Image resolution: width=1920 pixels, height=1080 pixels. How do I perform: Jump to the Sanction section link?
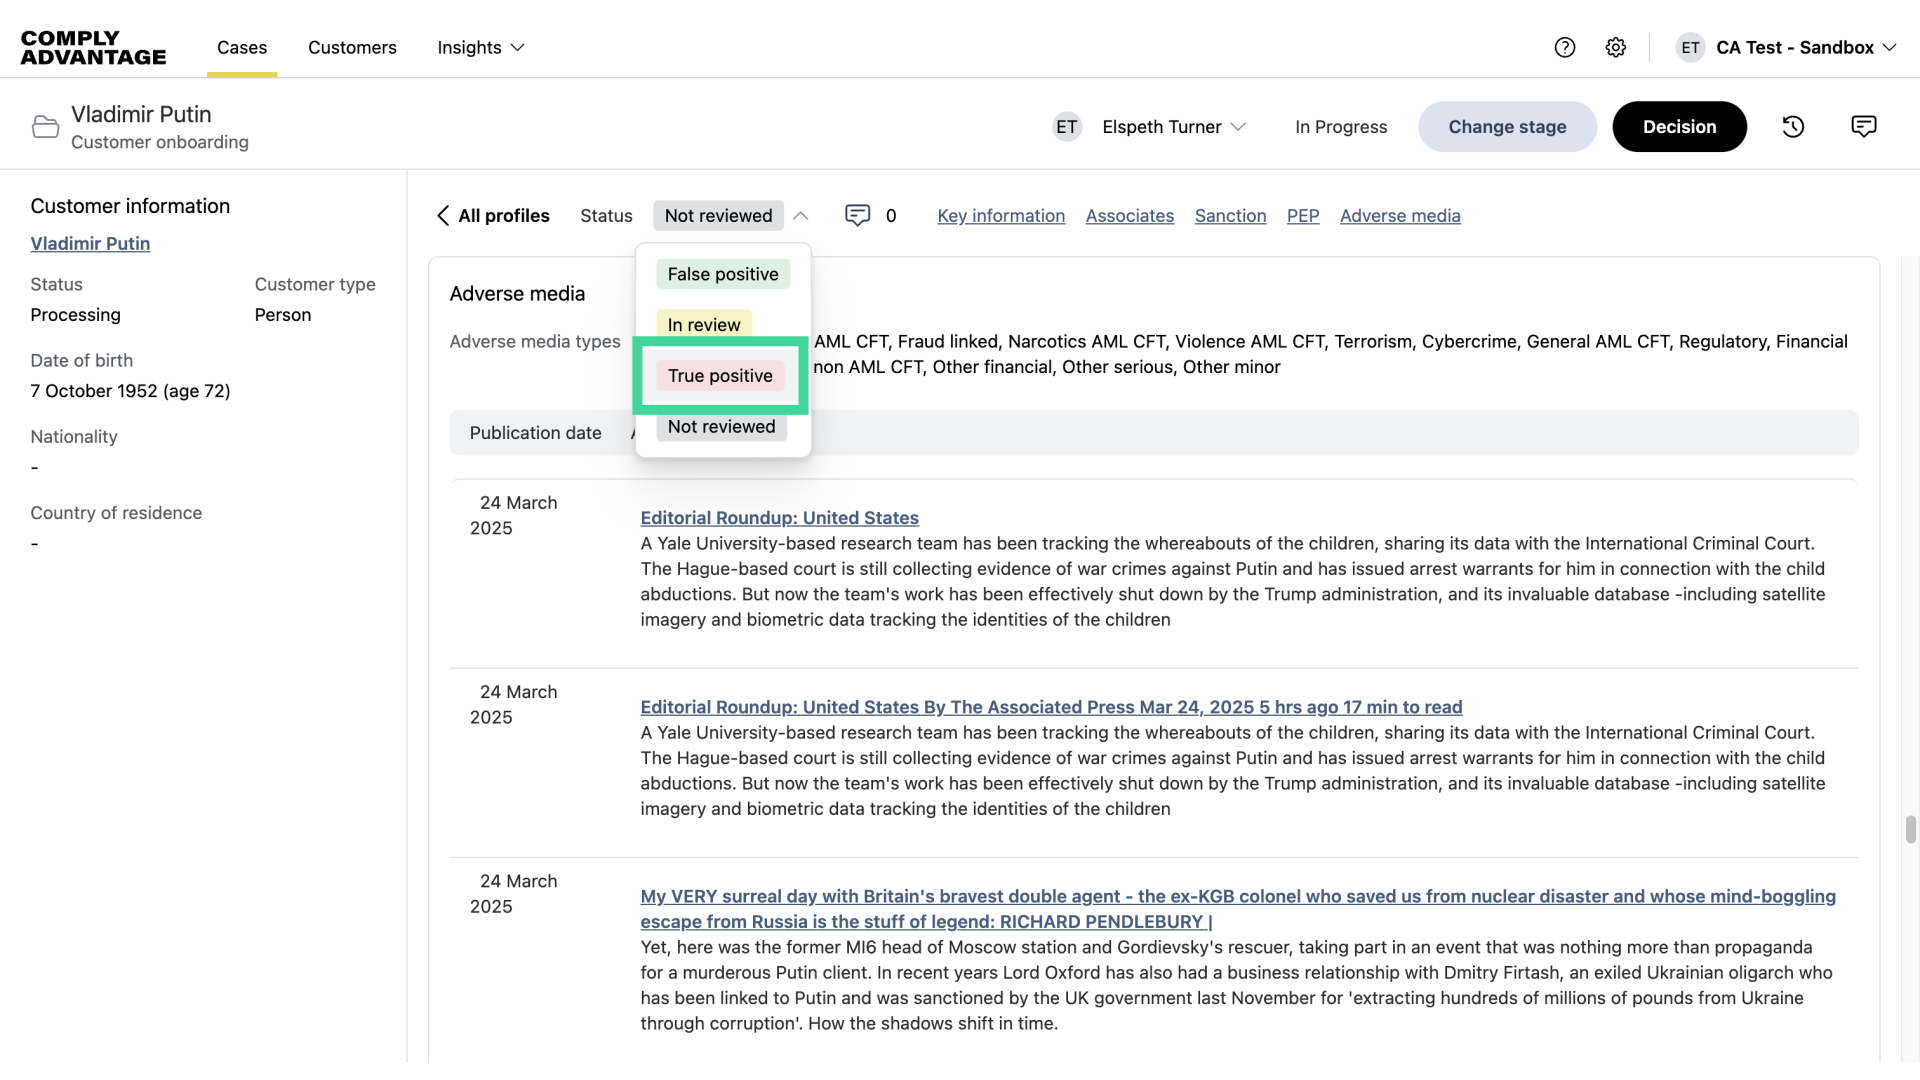pyautogui.click(x=1230, y=216)
